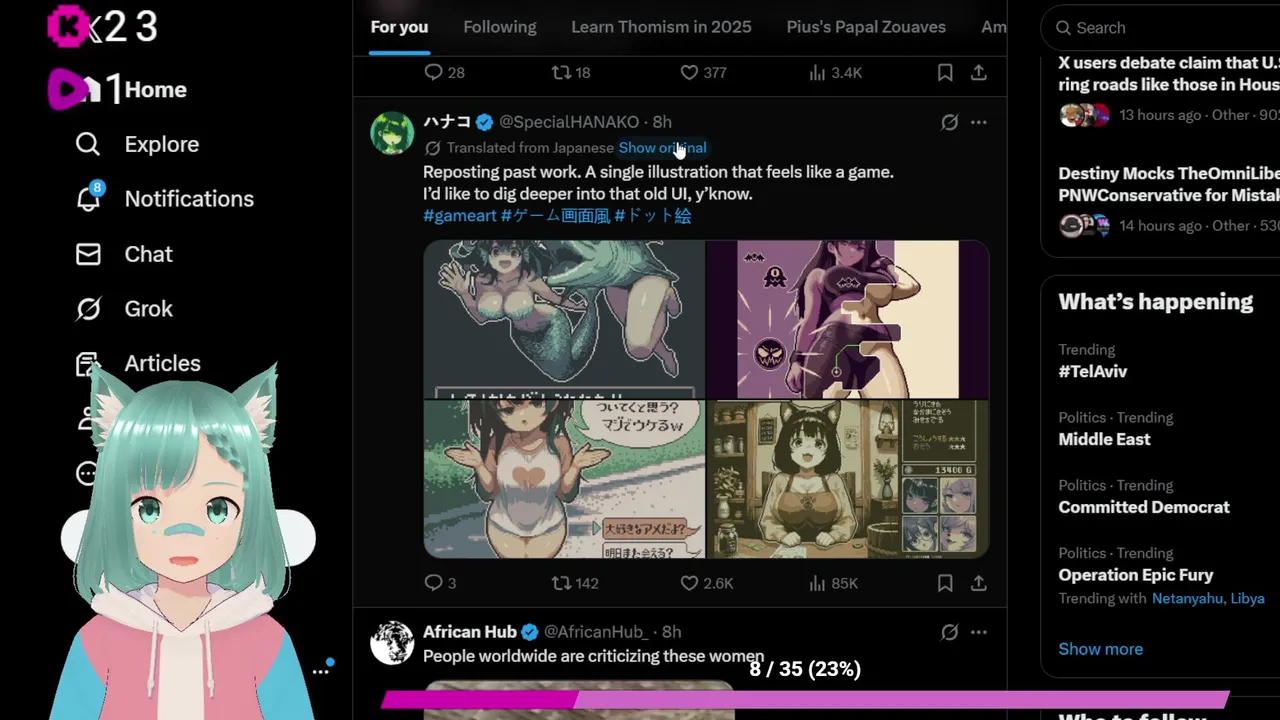The image size is (1280, 720).
Task: Open more options on SpecialHANAKO post
Action: click(x=979, y=122)
